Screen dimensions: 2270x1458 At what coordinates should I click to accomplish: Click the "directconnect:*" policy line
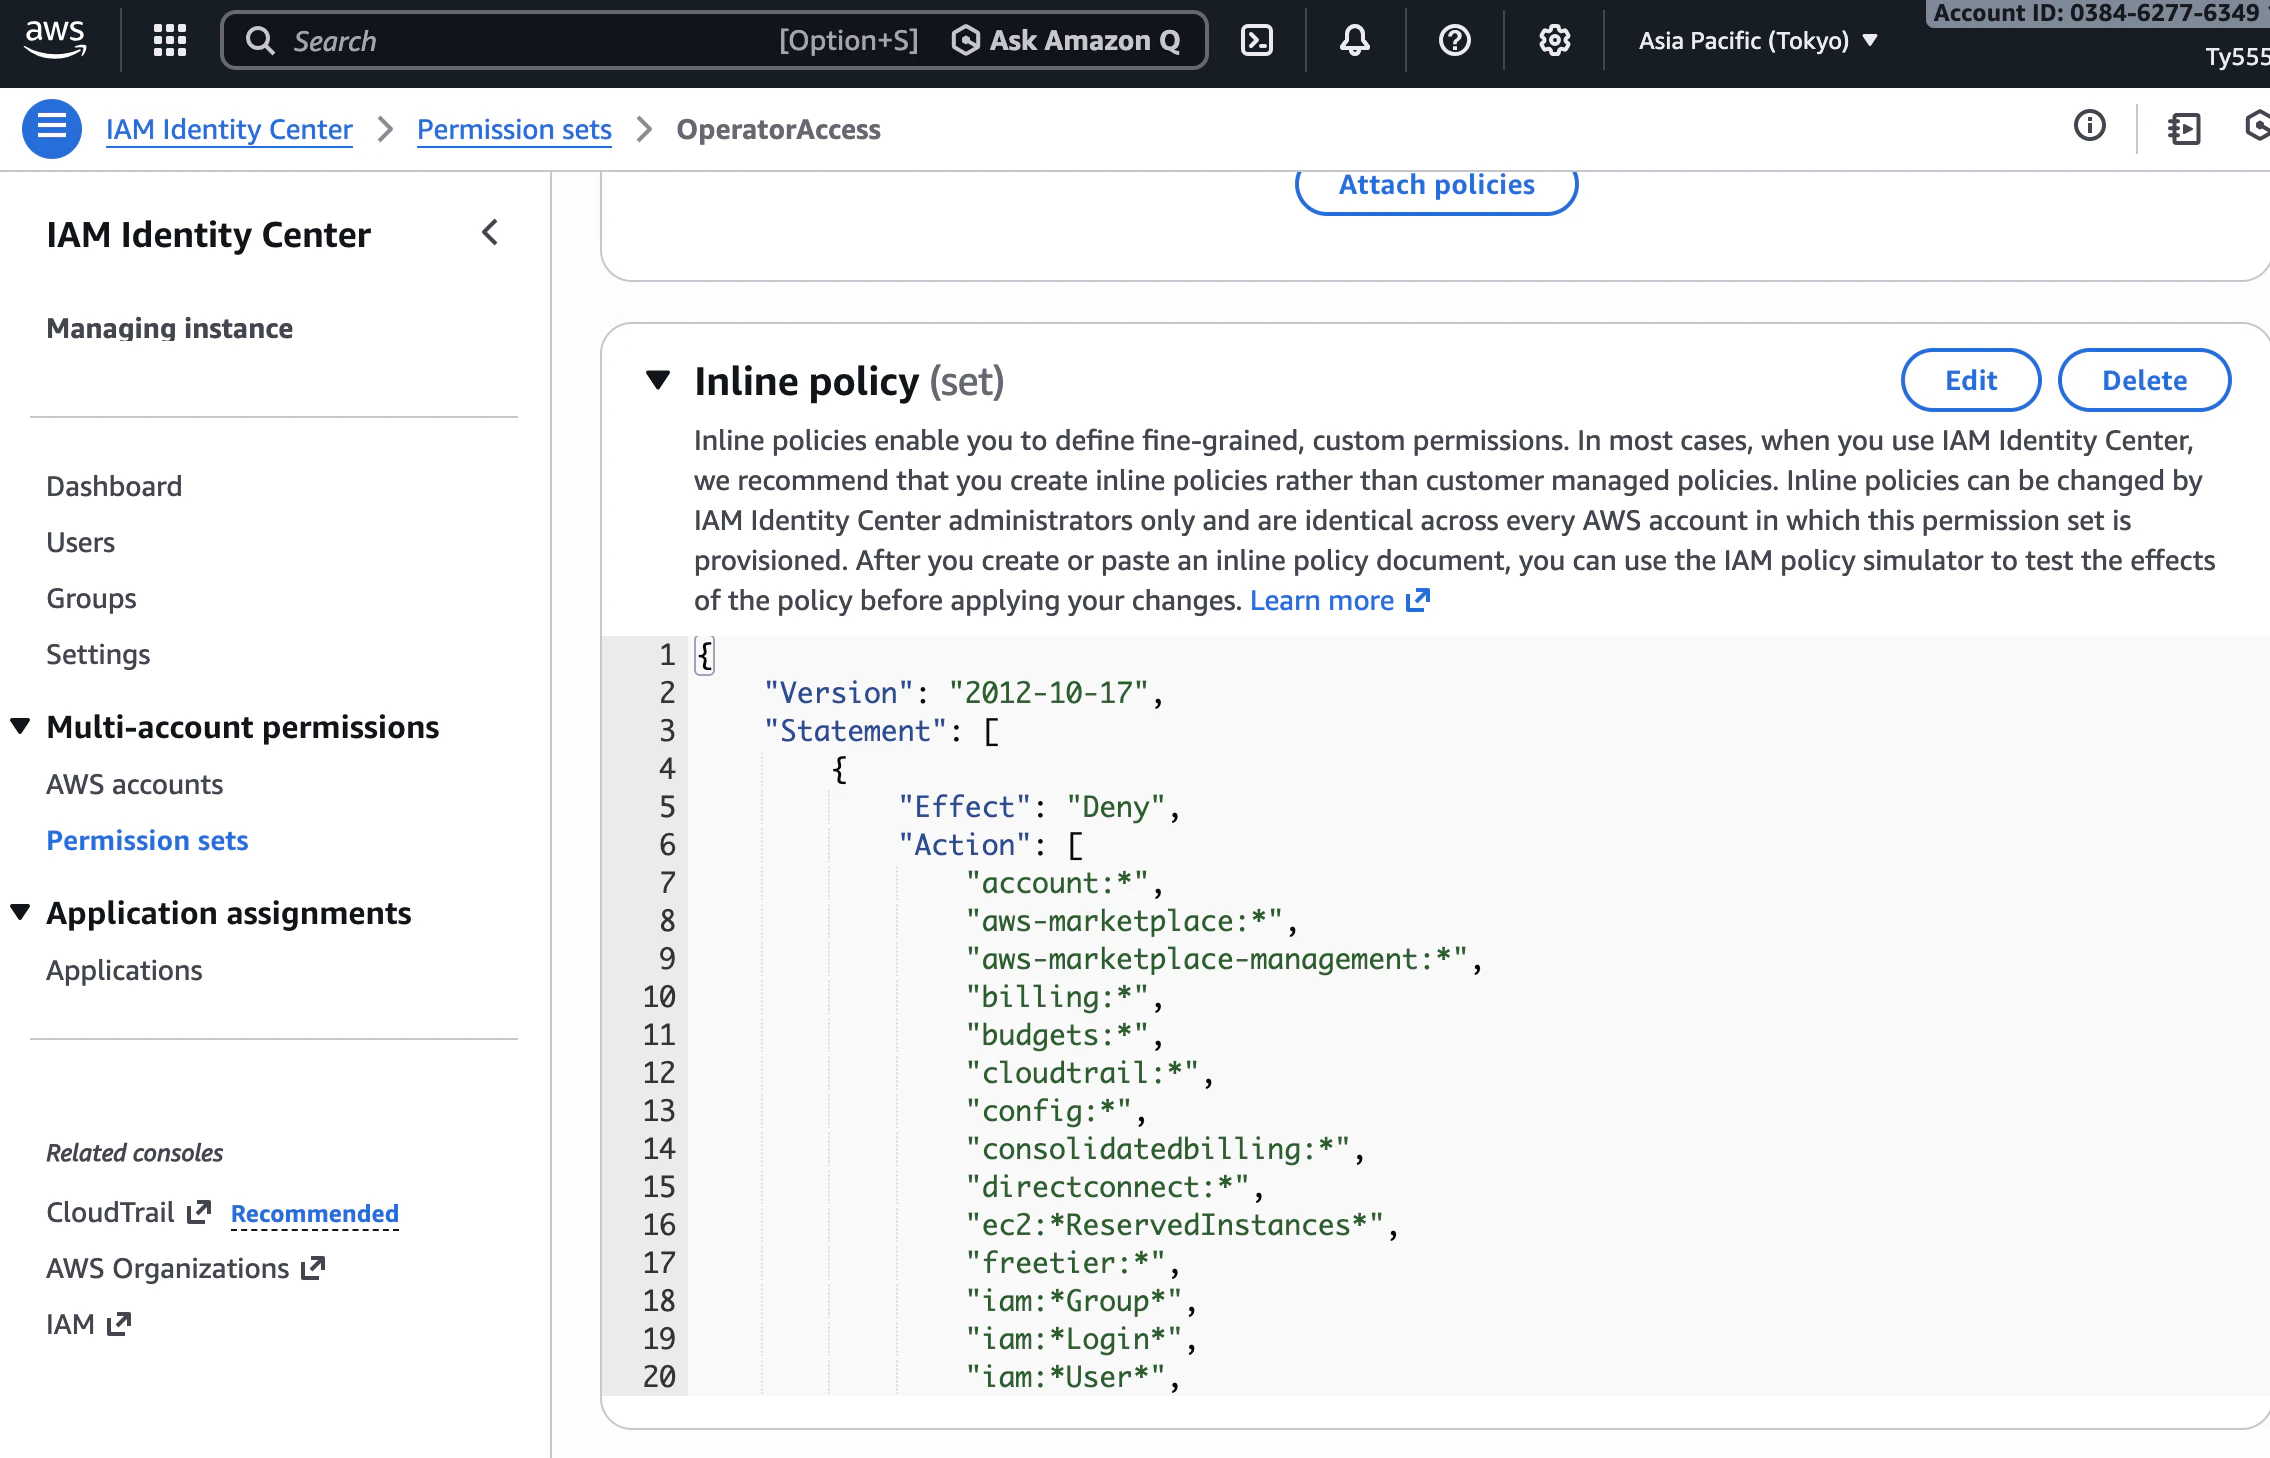[1115, 1186]
